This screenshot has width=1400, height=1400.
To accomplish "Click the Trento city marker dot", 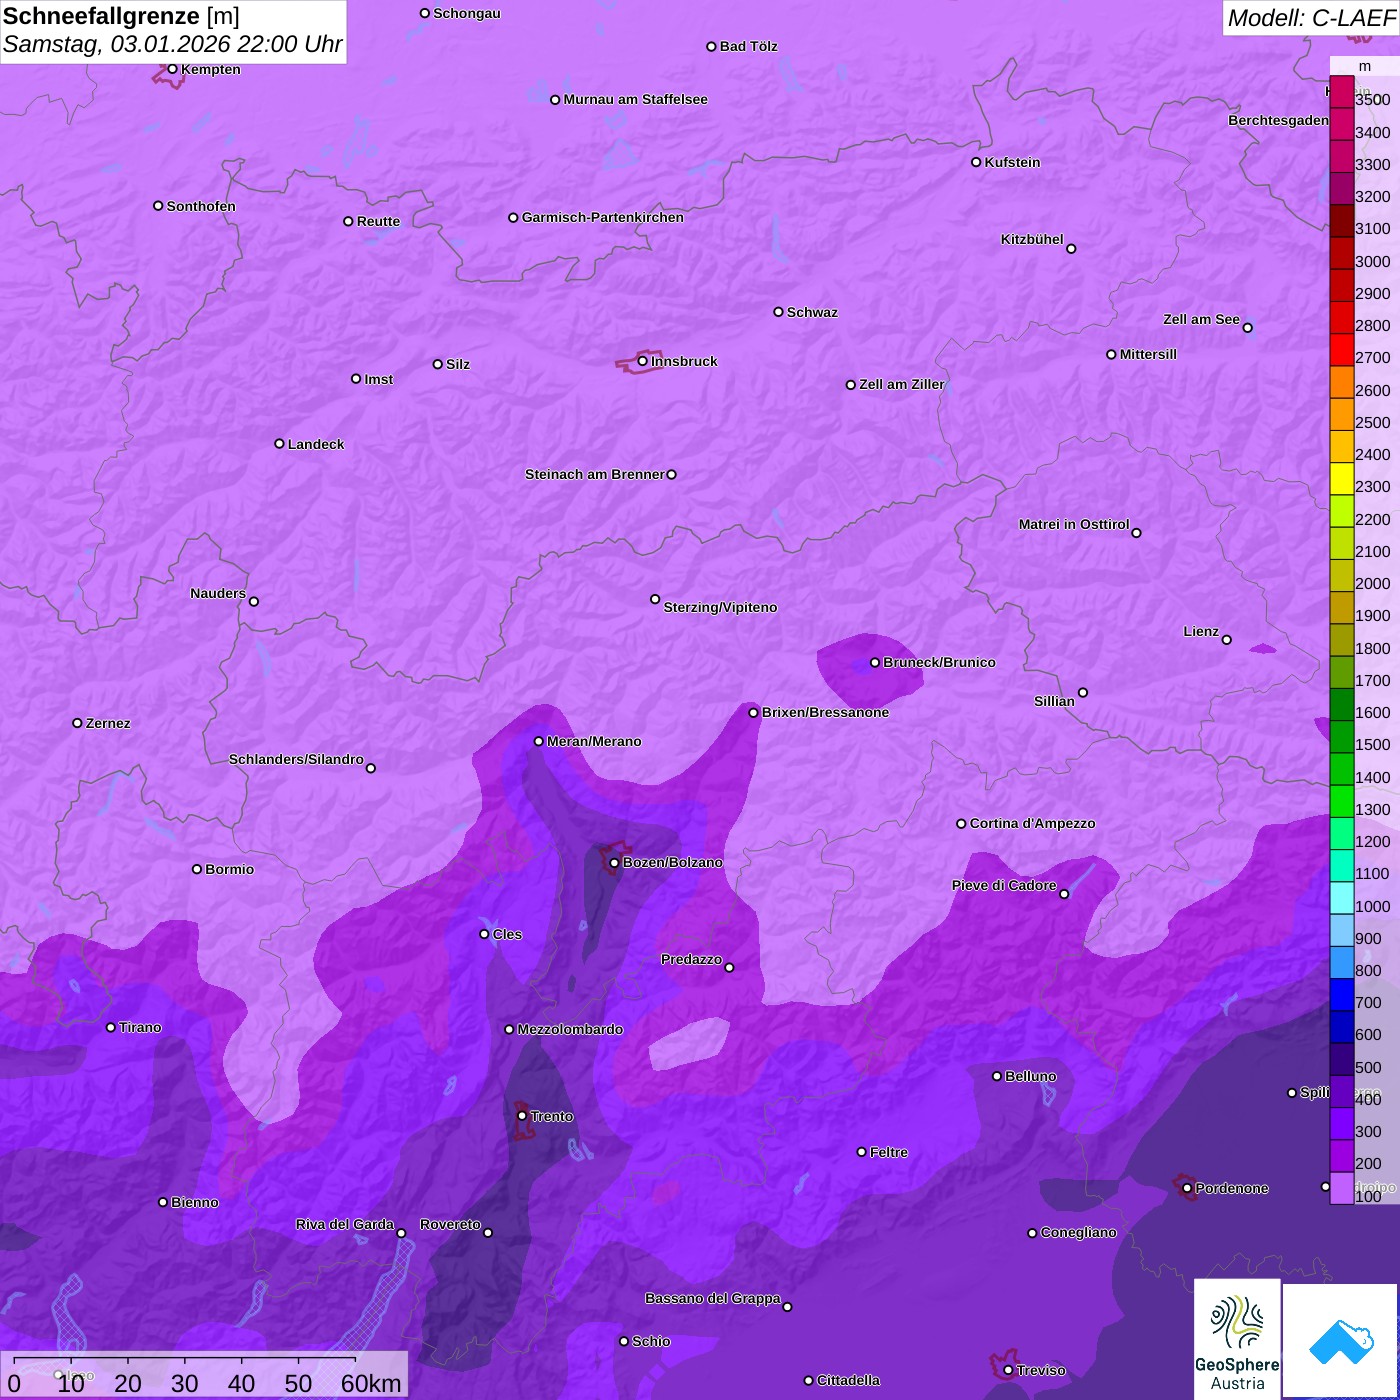I will (x=522, y=1116).
